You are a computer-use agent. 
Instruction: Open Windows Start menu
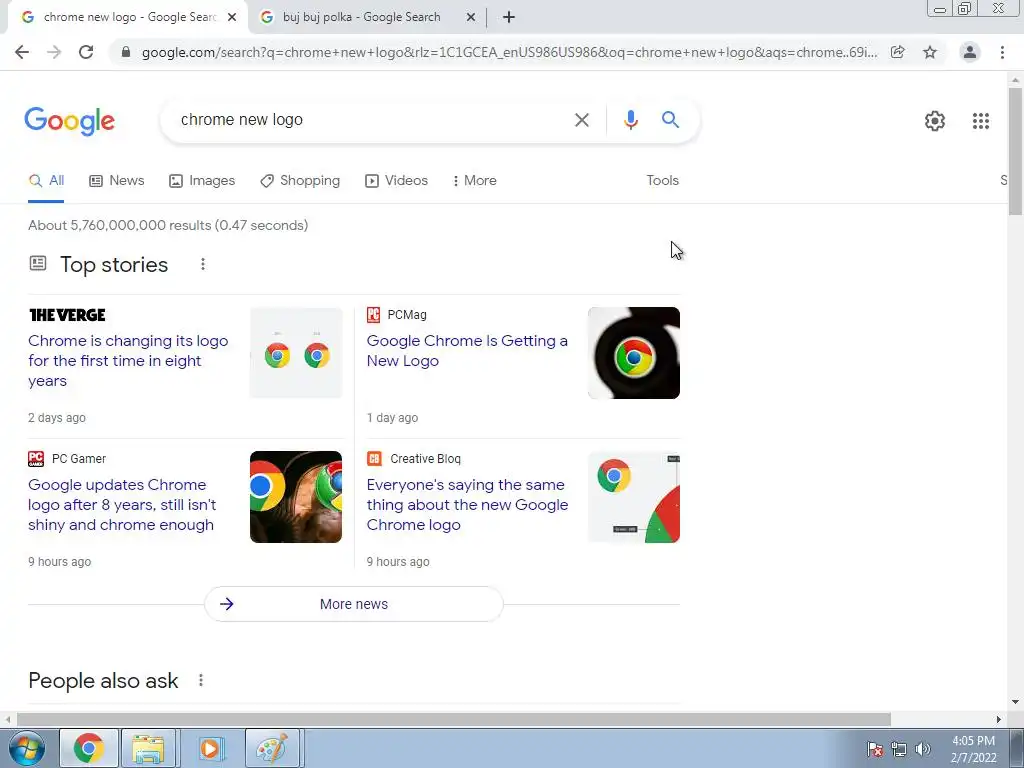[27, 748]
